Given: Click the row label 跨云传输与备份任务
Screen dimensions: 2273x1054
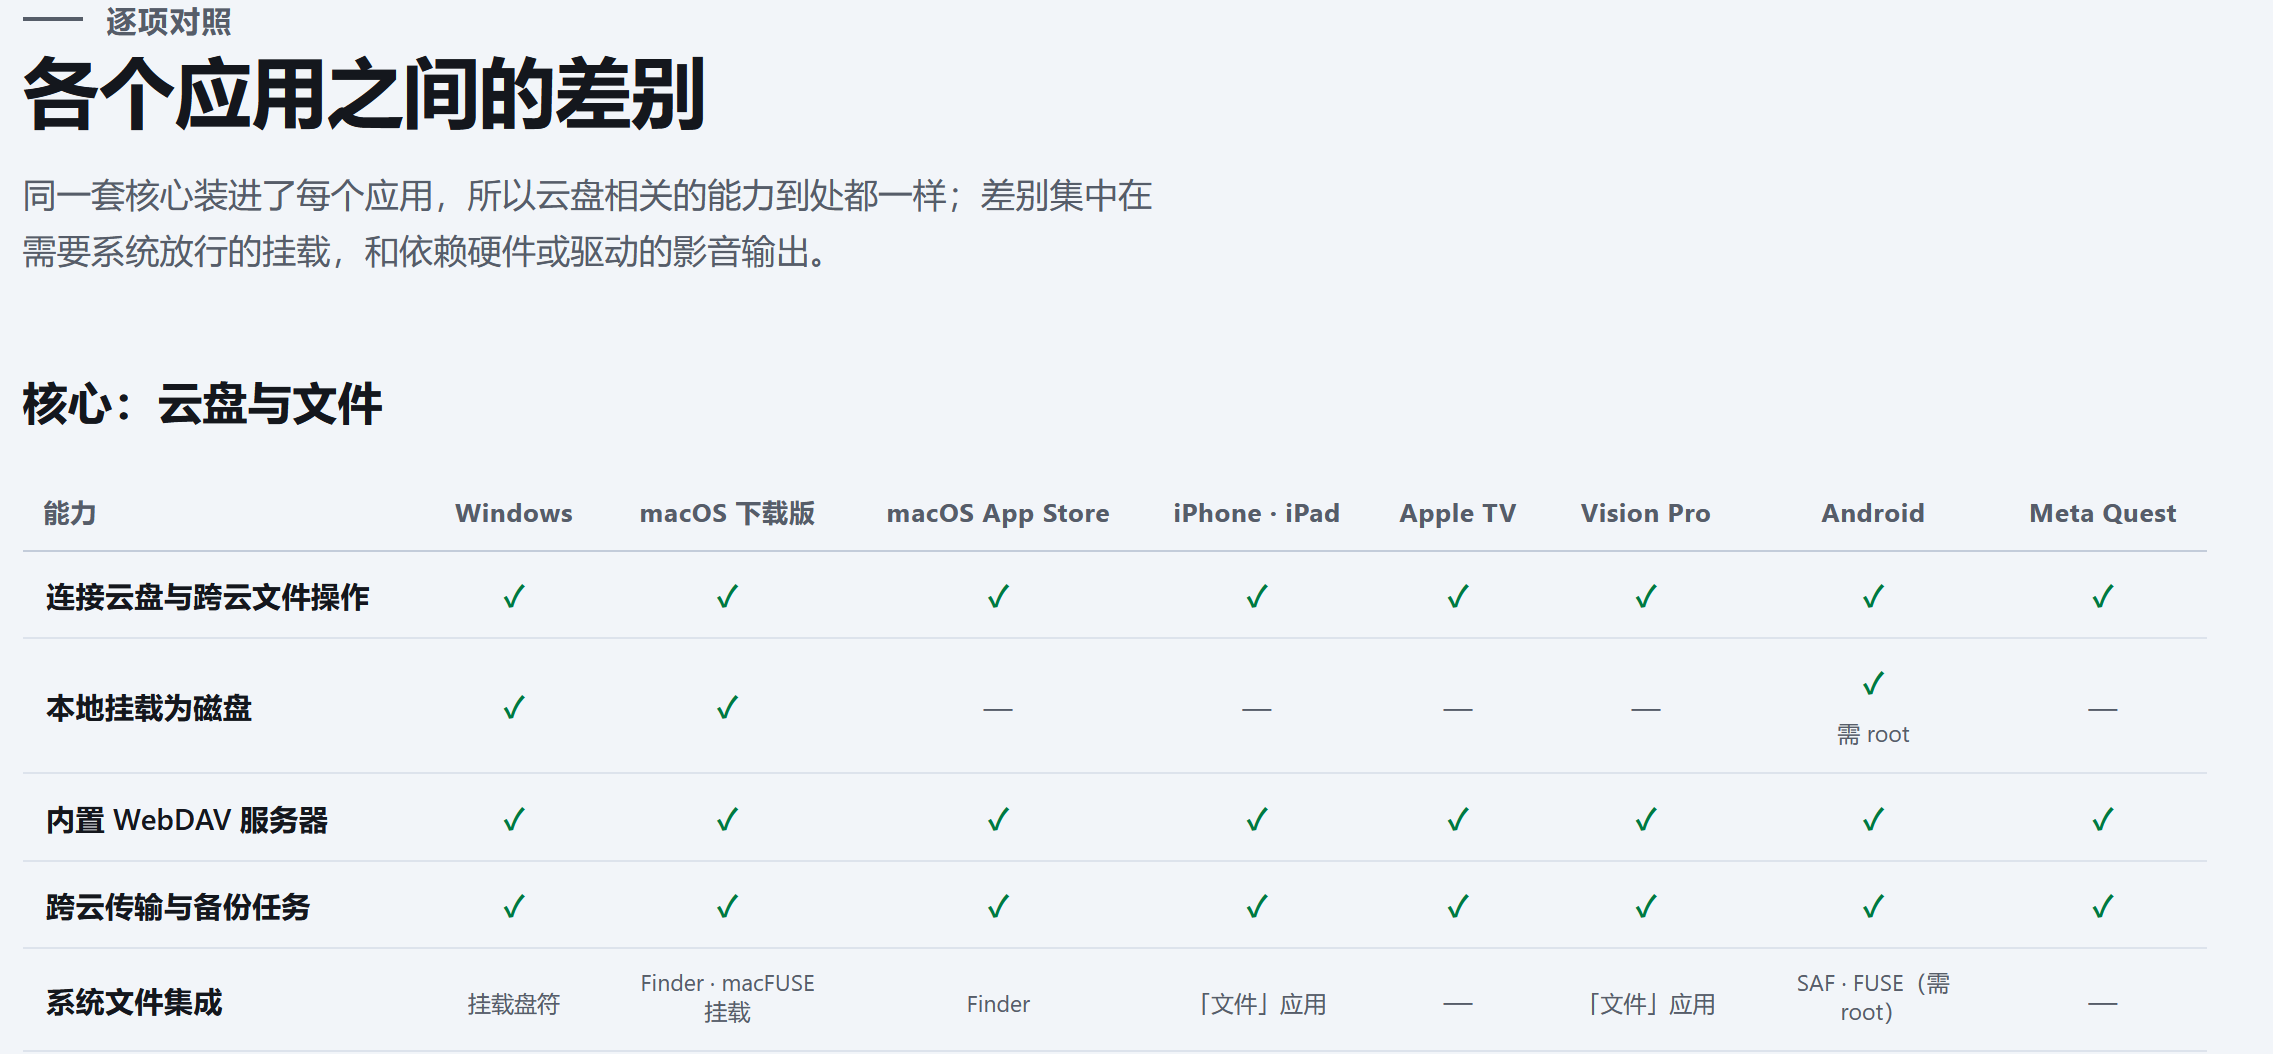Looking at the screenshot, I should click(178, 907).
